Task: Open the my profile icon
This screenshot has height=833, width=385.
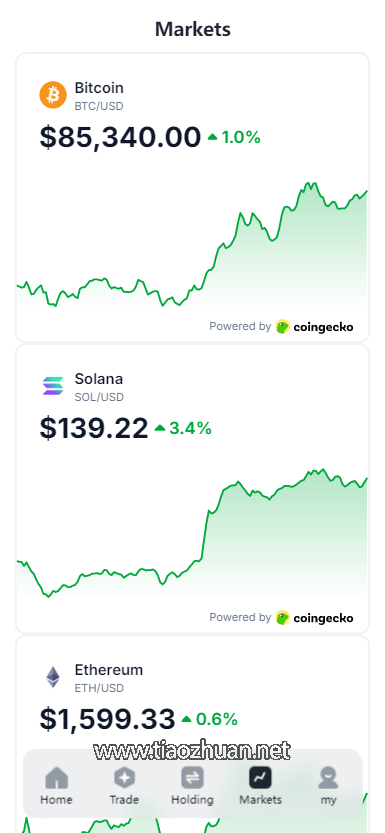Action: click(328, 778)
